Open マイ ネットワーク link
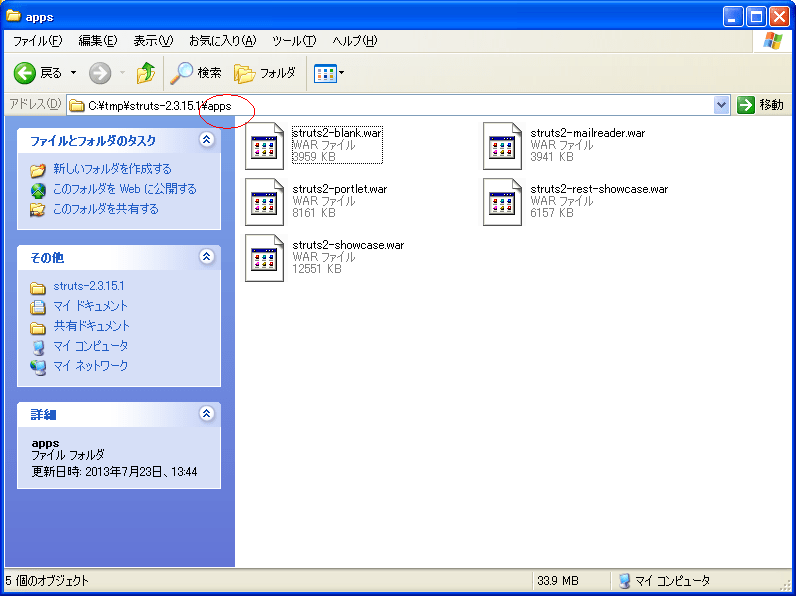 tap(91, 366)
